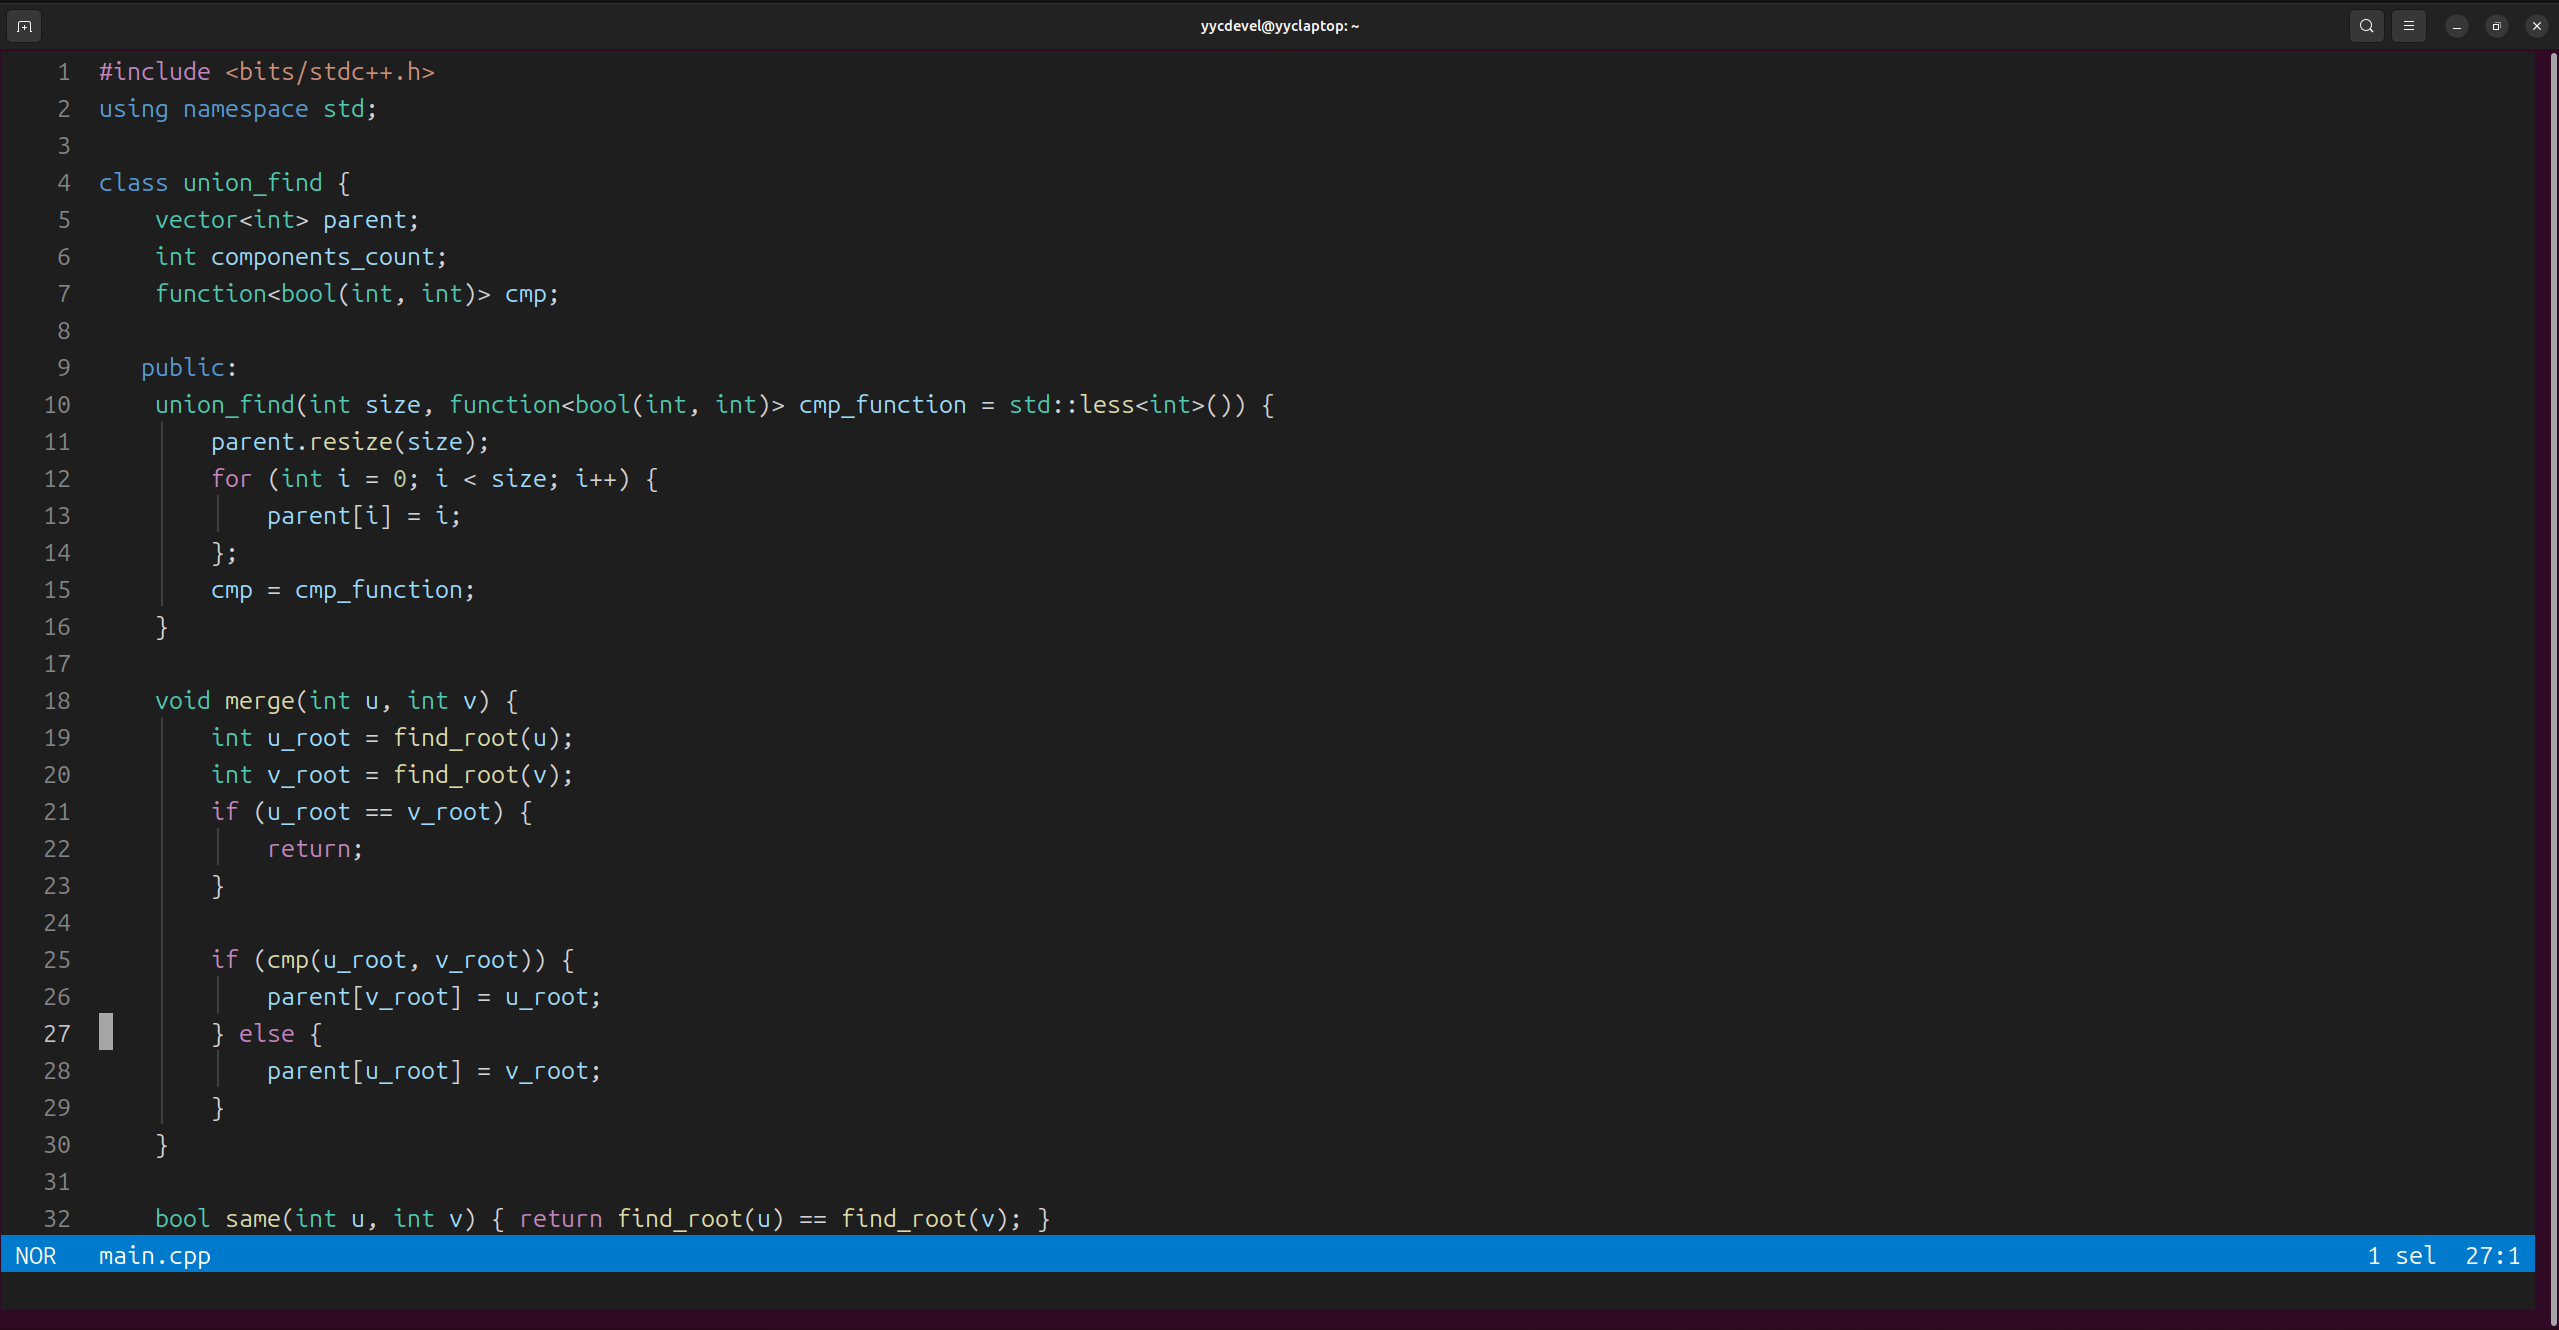This screenshot has height=1330, width=2559.
Task: Click line number 18 in gutter
Action: [57, 701]
